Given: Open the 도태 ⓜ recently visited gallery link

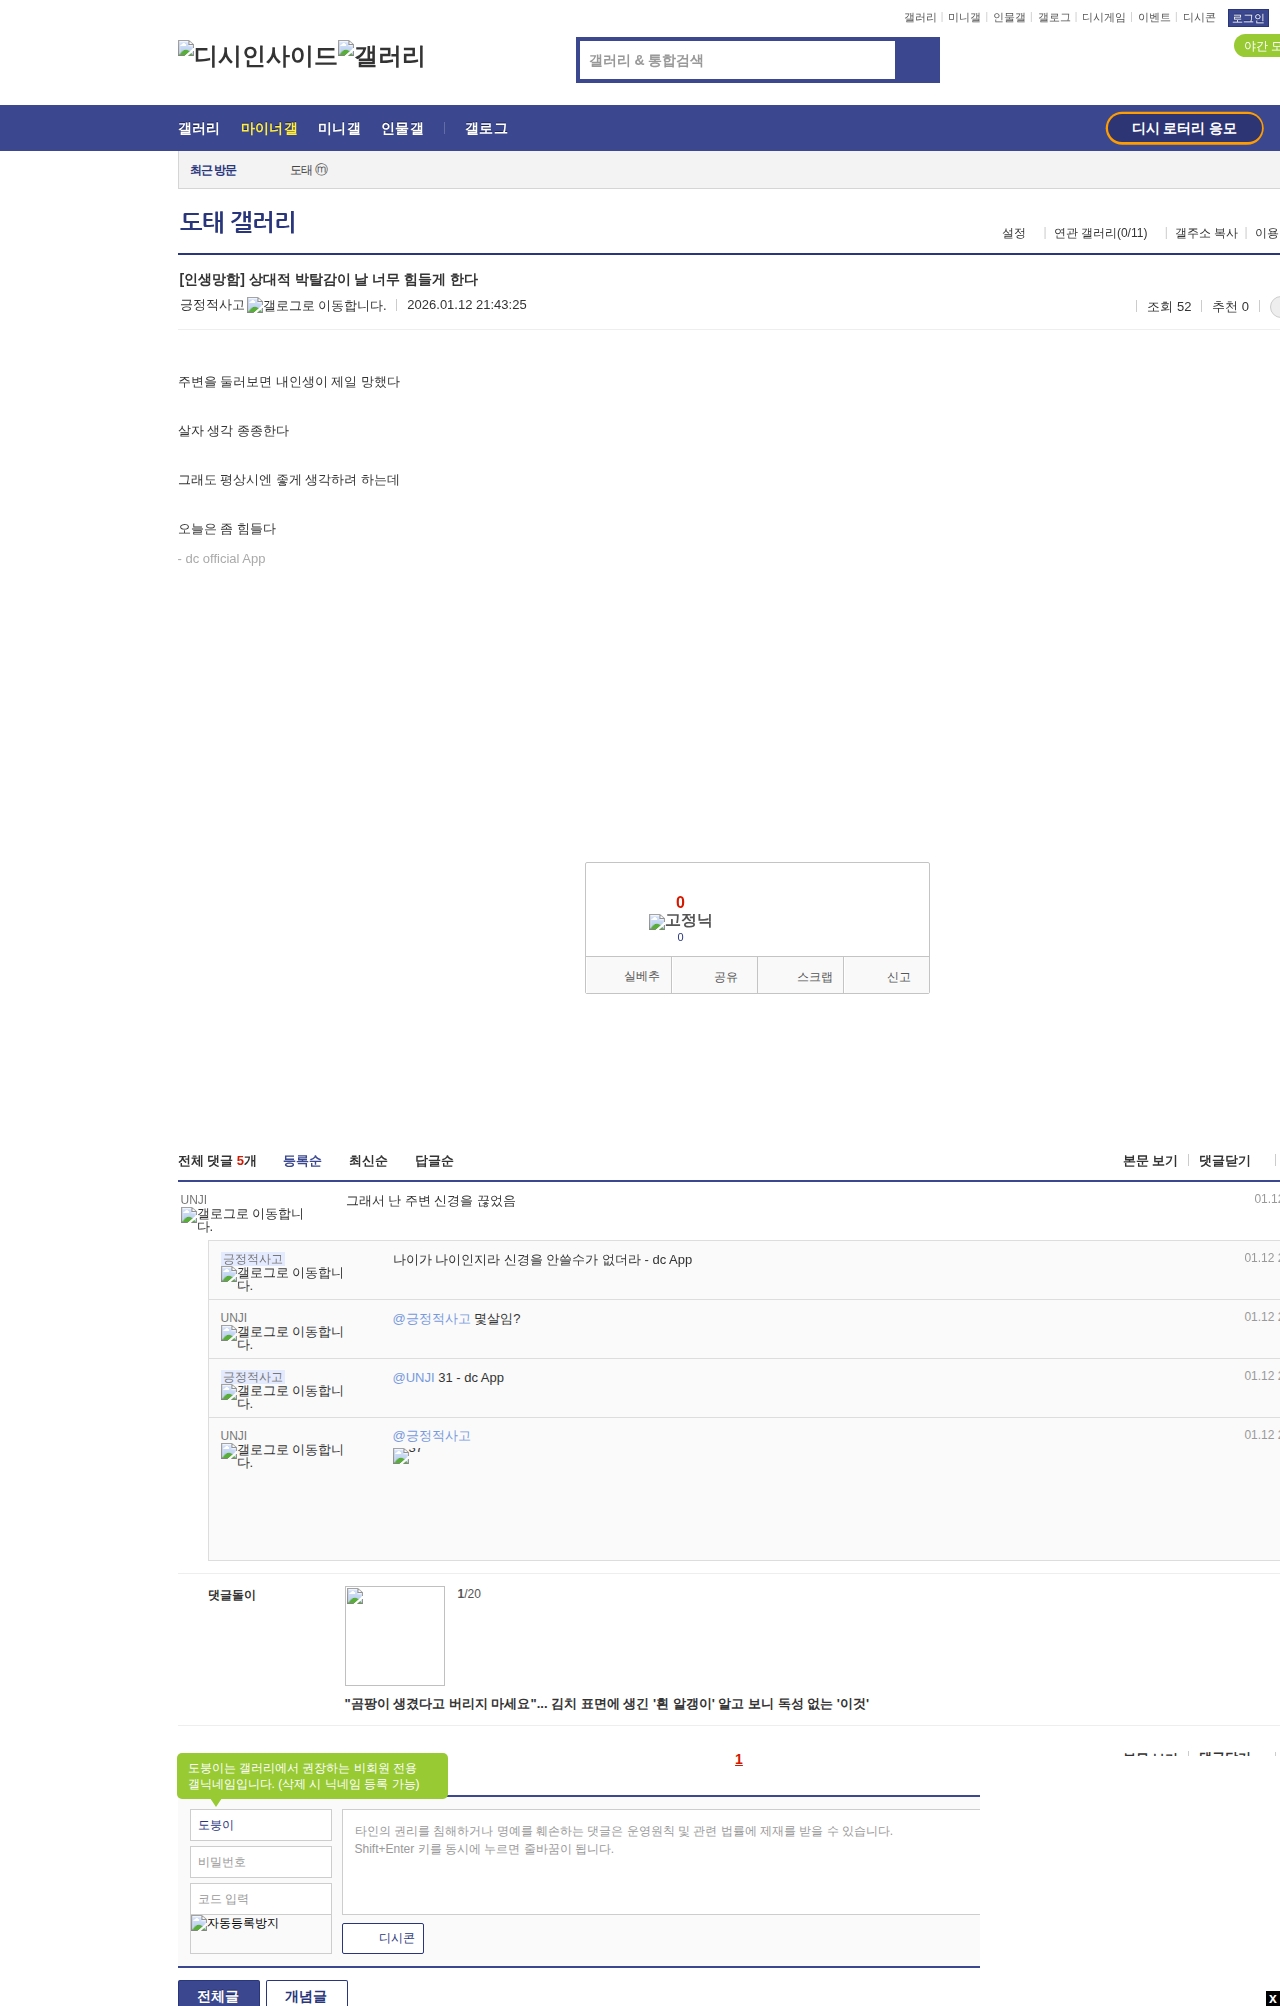Looking at the screenshot, I should coord(309,171).
